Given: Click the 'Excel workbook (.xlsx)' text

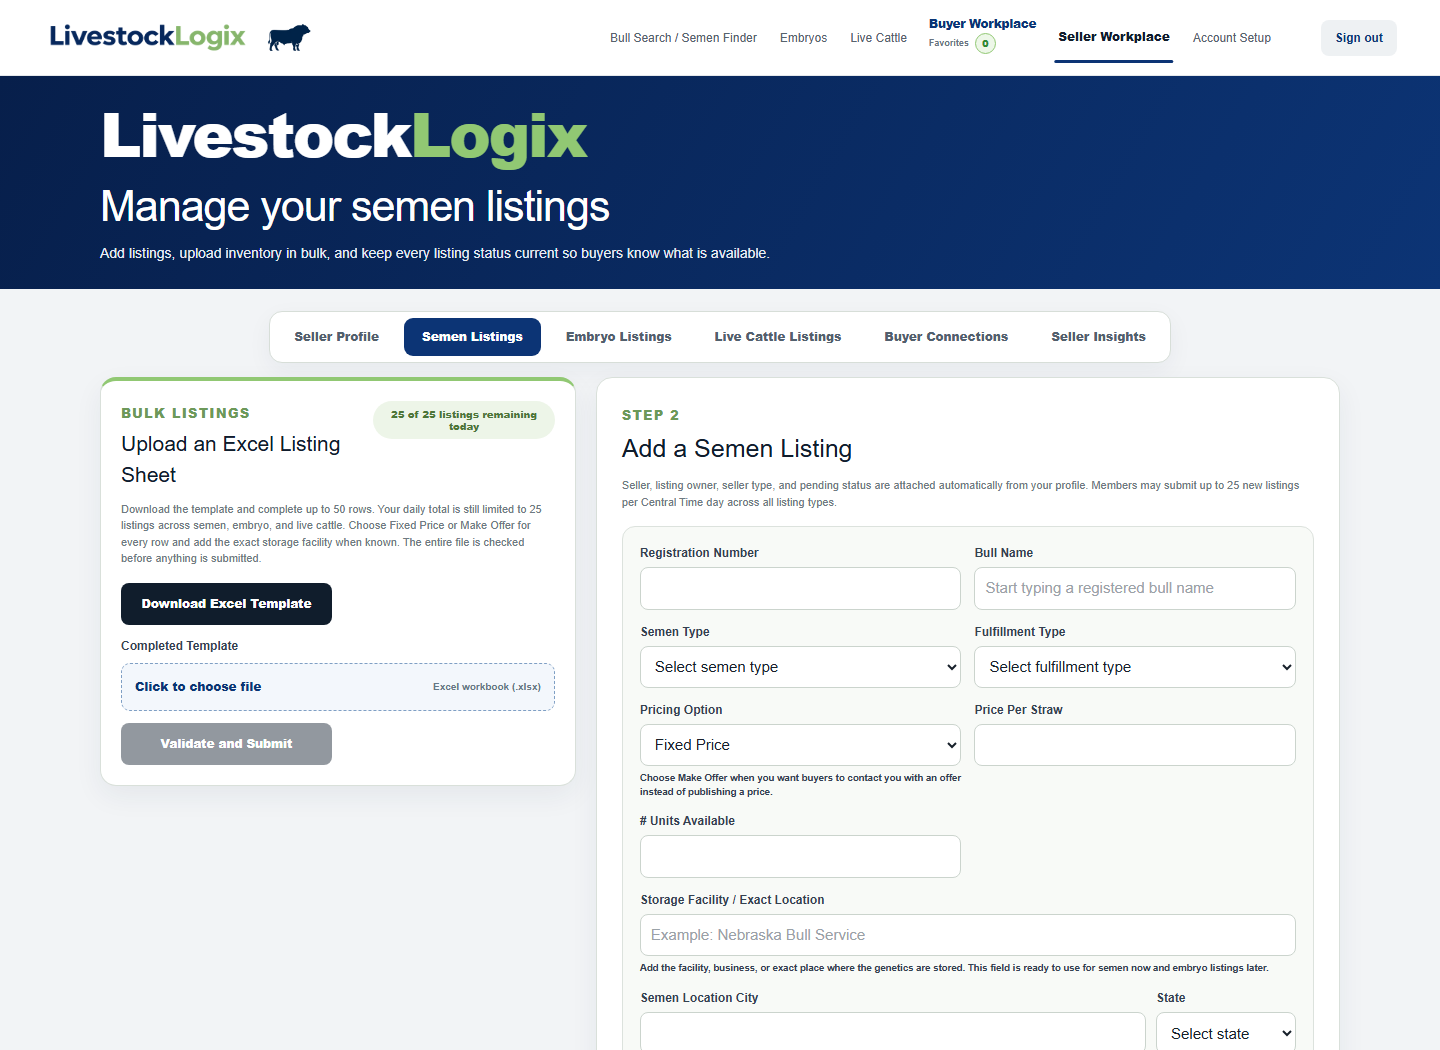Looking at the screenshot, I should tap(487, 687).
